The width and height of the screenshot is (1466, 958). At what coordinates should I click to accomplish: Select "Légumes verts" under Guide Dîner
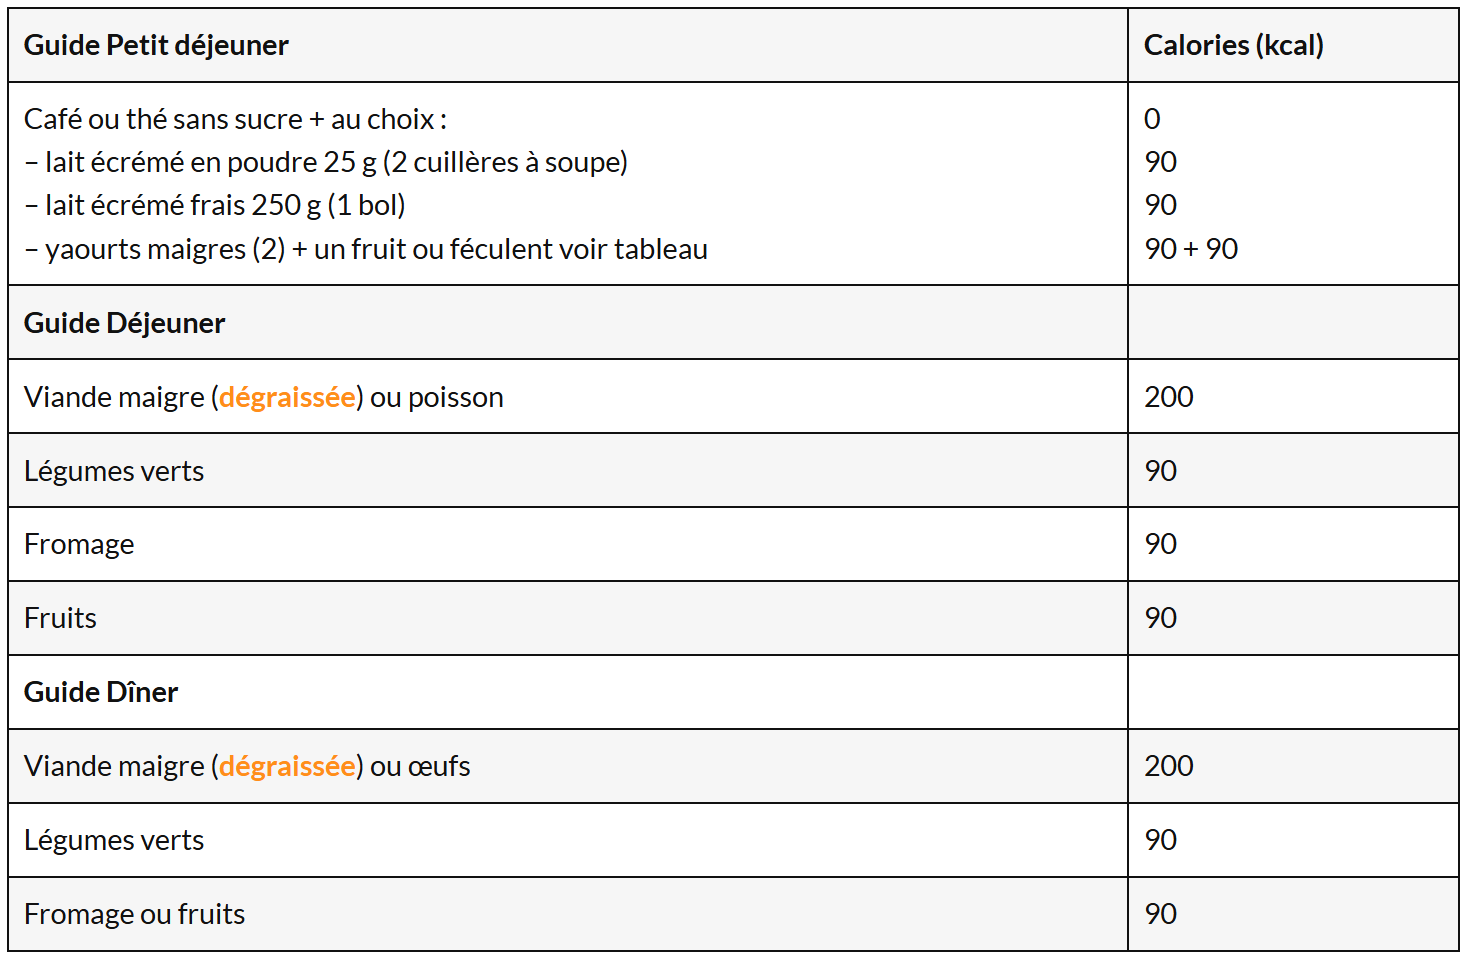tap(114, 840)
